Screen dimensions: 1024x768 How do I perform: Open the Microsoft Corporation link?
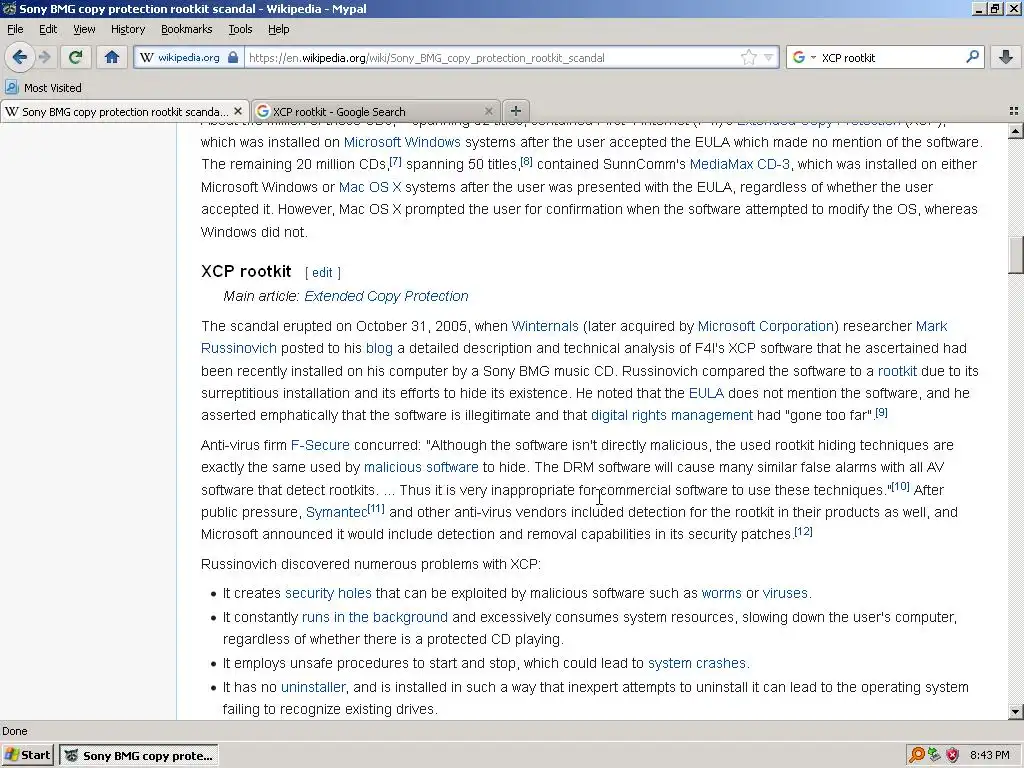(765, 326)
